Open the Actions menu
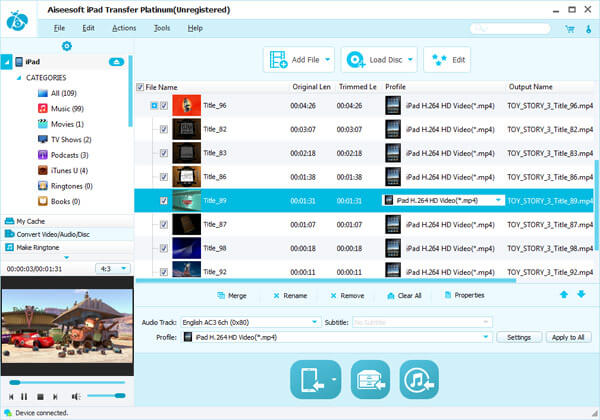 tap(124, 28)
